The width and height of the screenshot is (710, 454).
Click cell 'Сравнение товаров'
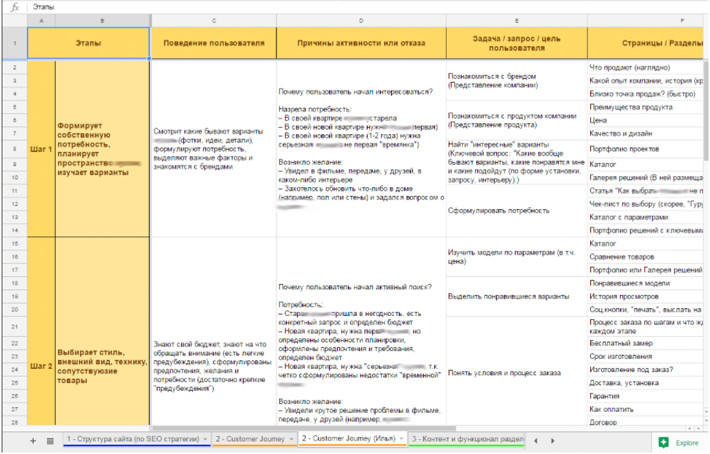tap(645, 257)
